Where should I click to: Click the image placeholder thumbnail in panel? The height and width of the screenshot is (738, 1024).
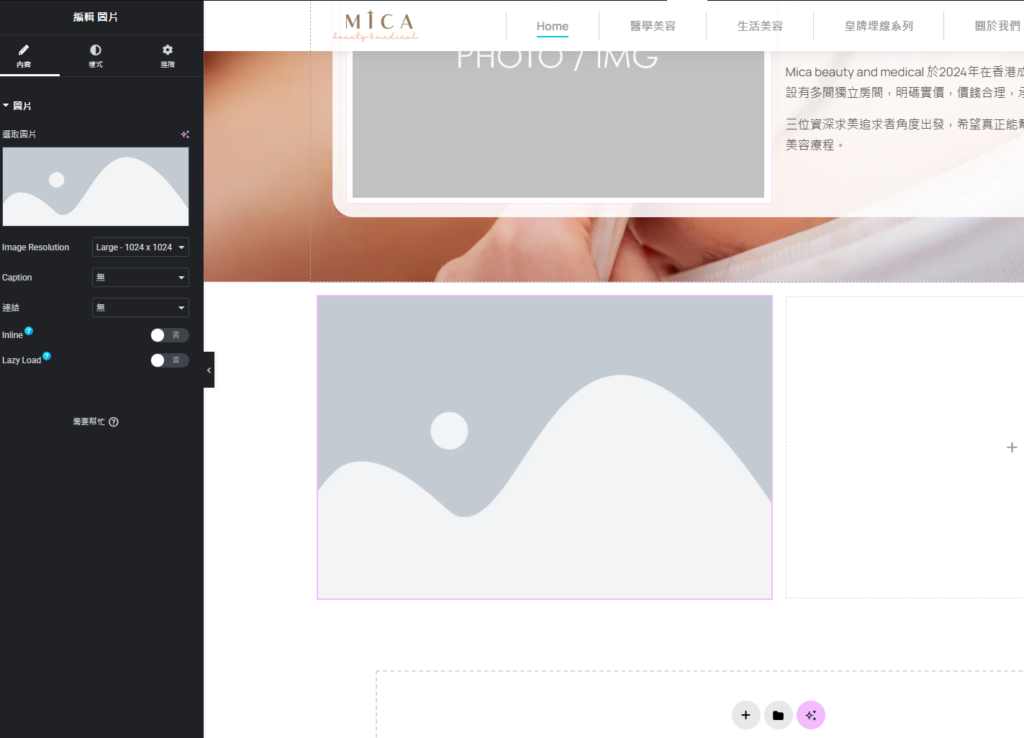tap(95, 187)
